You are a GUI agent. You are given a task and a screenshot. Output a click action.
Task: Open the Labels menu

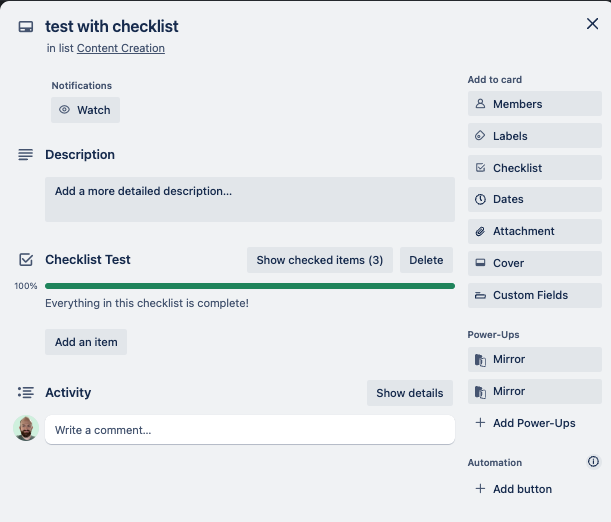coord(535,136)
